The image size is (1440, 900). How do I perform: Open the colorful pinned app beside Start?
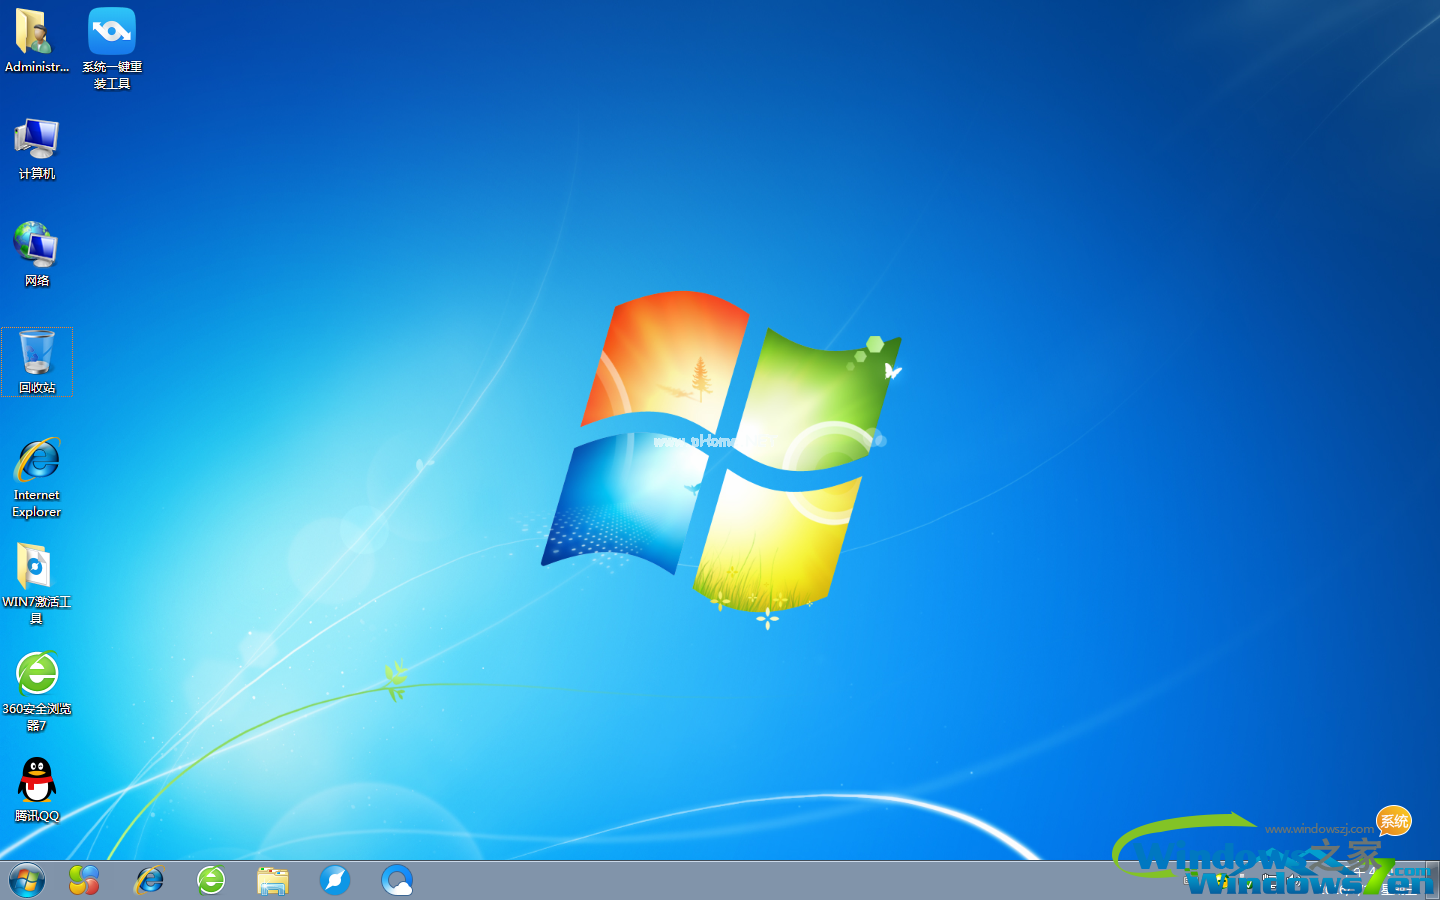[x=84, y=879]
